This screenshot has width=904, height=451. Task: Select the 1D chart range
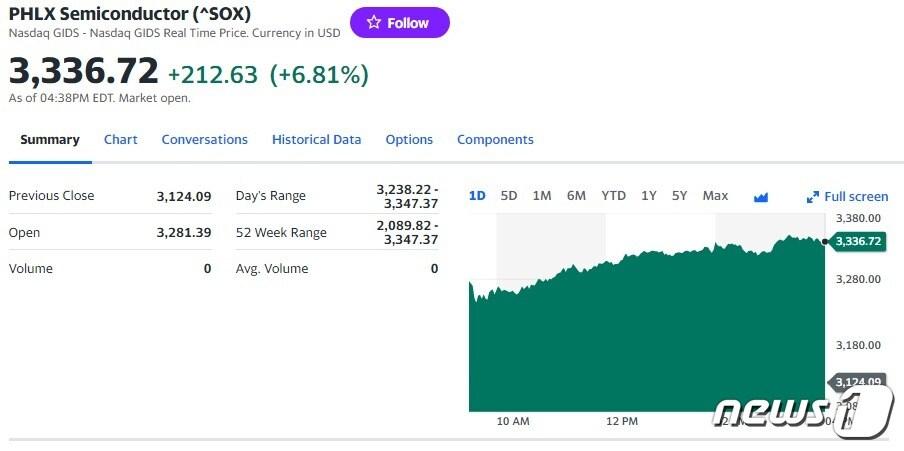(477, 196)
